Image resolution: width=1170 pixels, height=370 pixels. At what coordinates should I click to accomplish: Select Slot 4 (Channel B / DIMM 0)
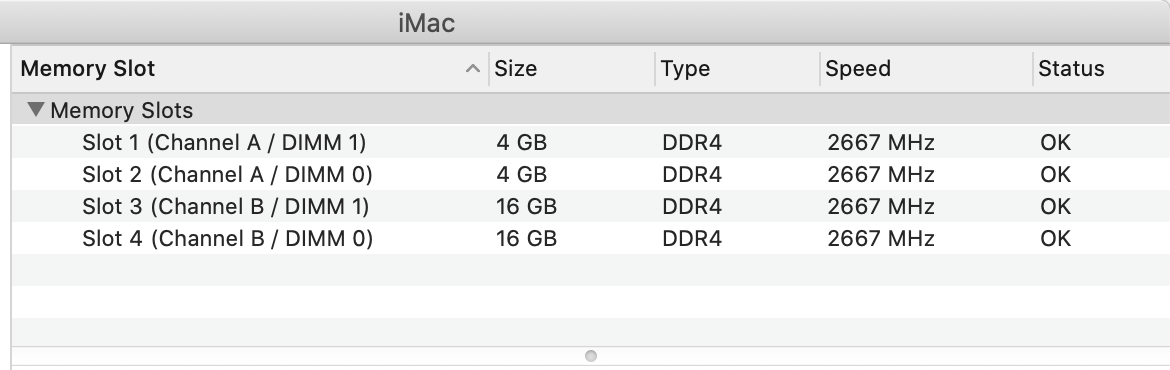[591, 238]
